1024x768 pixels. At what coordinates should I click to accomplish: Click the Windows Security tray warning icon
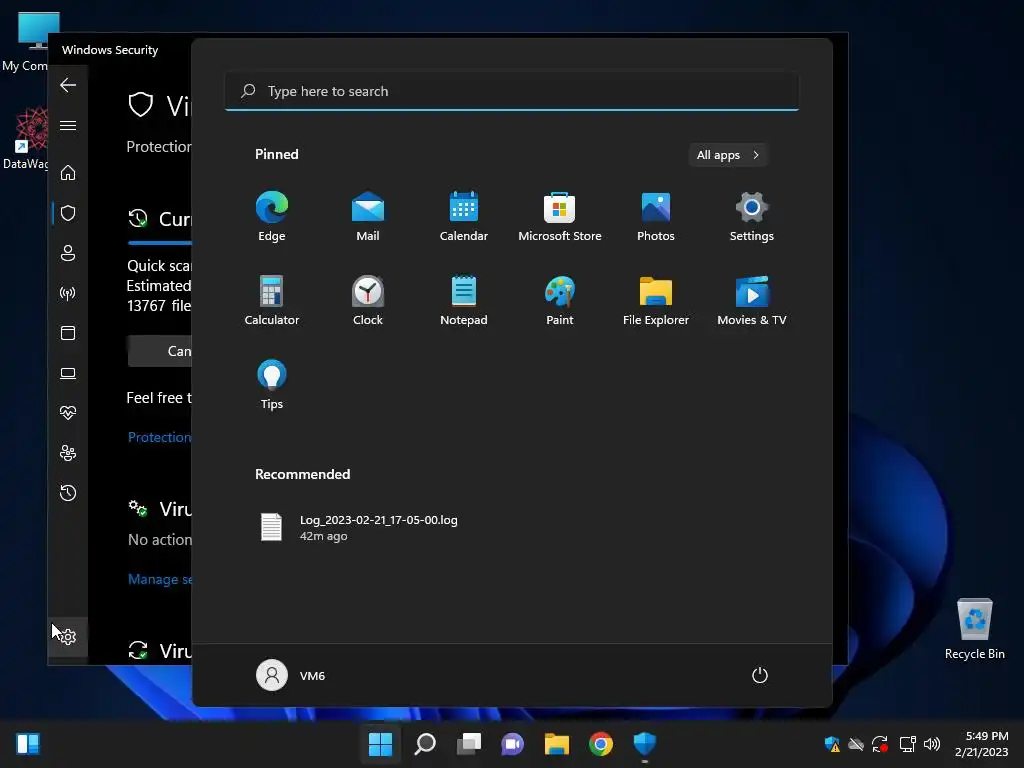click(832, 743)
